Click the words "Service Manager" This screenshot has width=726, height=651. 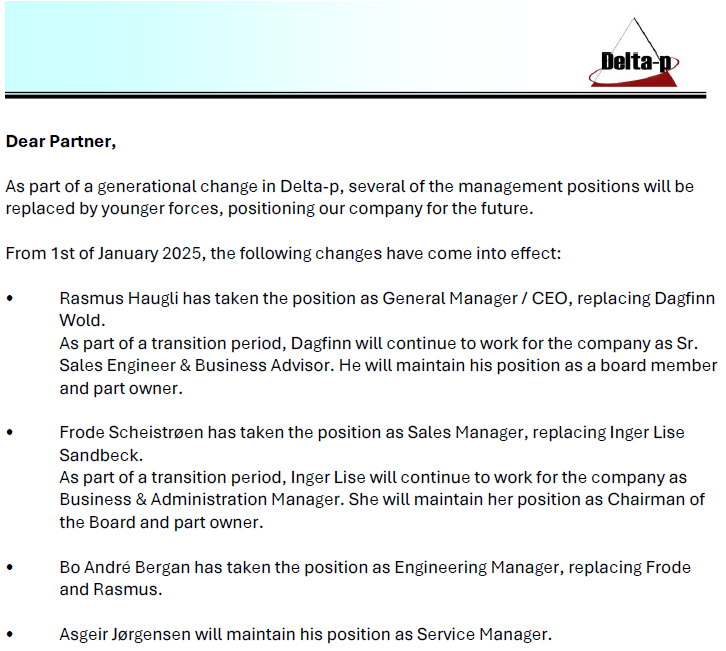tap(482, 634)
